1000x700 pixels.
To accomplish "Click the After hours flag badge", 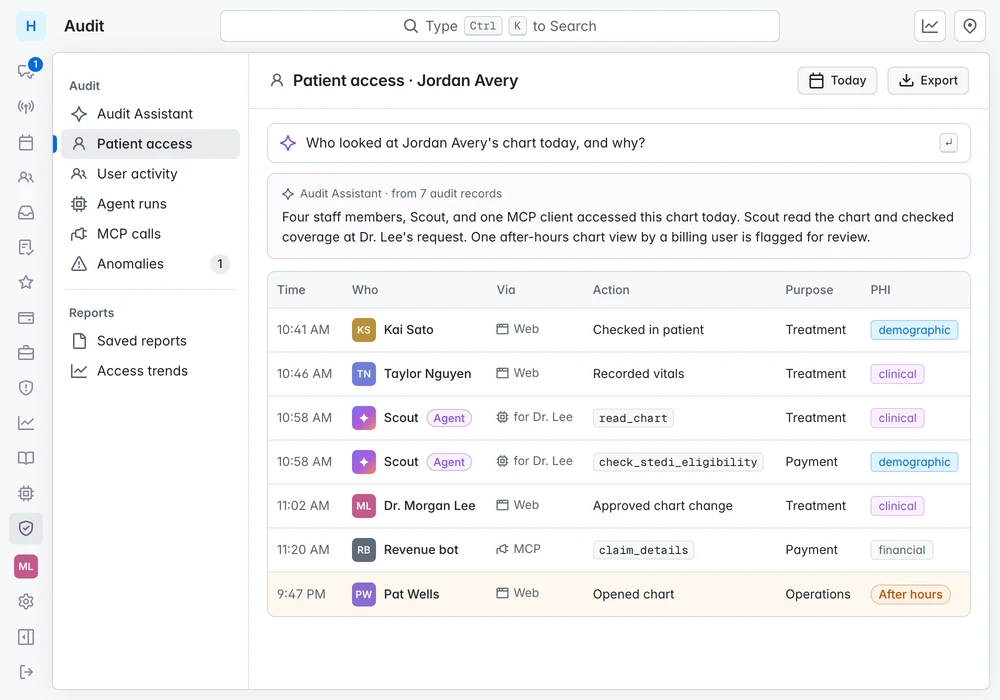I will coord(911,594).
